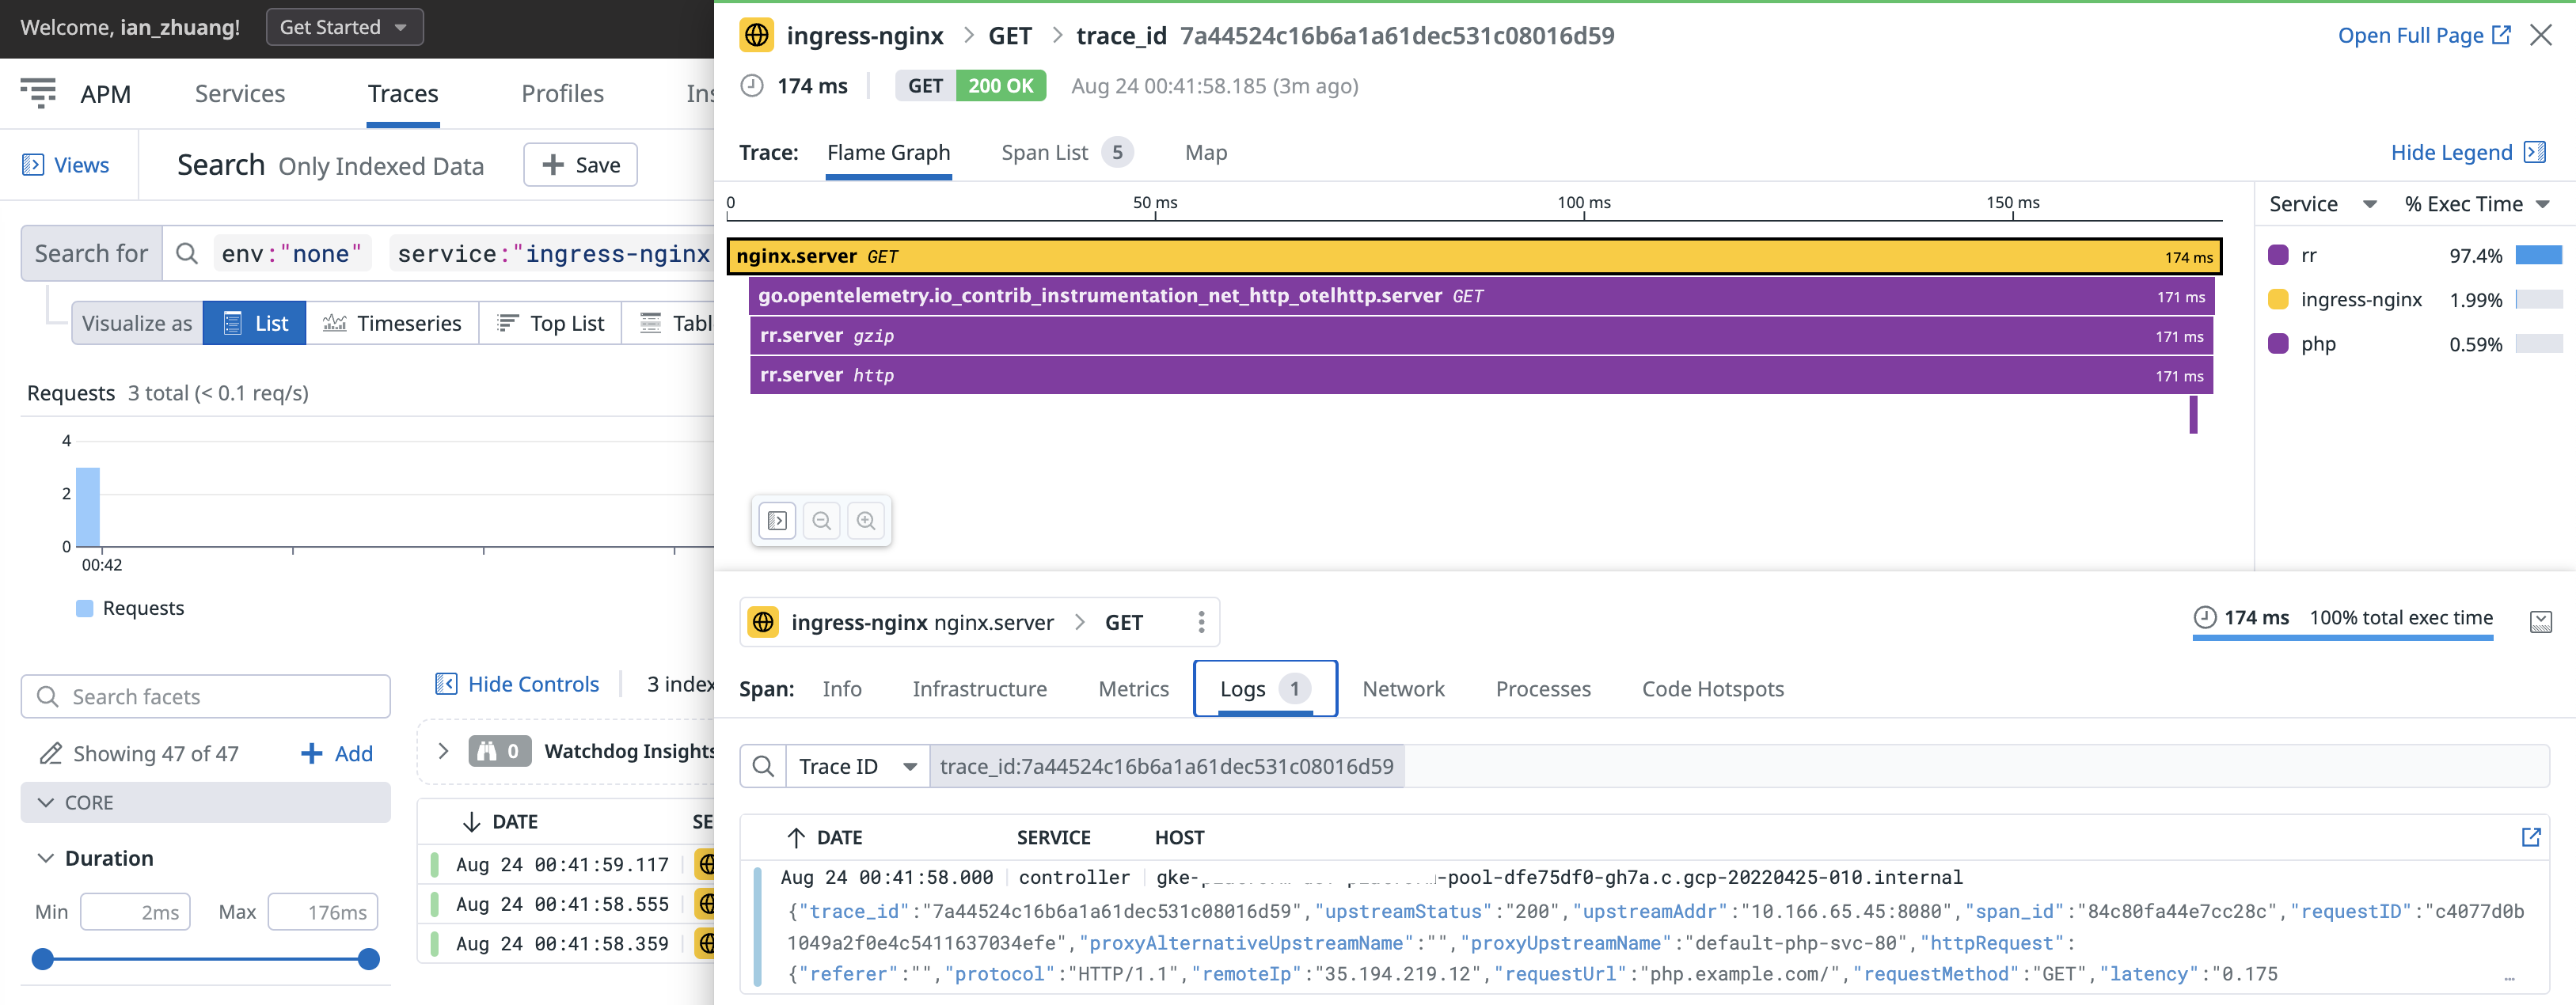
Task: Click the collapse panel icon beside zoom controls
Action: click(x=777, y=521)
